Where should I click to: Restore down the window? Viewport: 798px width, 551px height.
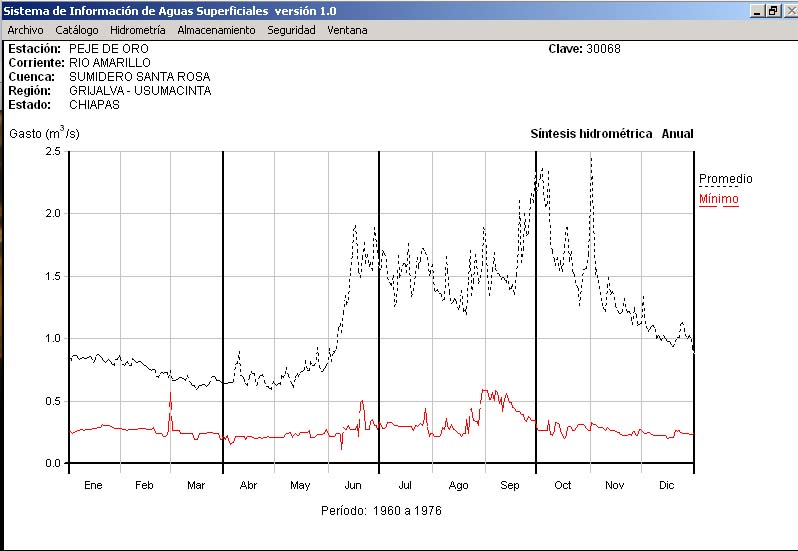pyautogui.click(x=773, y=10)
